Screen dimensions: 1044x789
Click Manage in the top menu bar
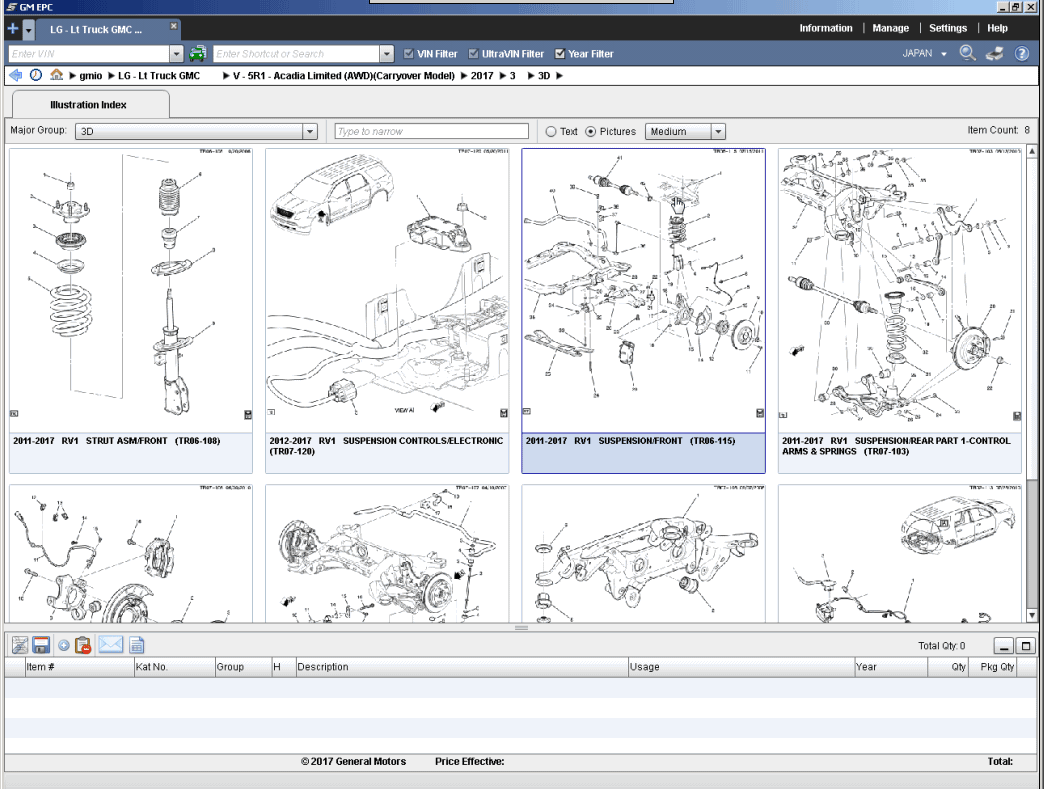pyautogui.click(x=890, y=27)
